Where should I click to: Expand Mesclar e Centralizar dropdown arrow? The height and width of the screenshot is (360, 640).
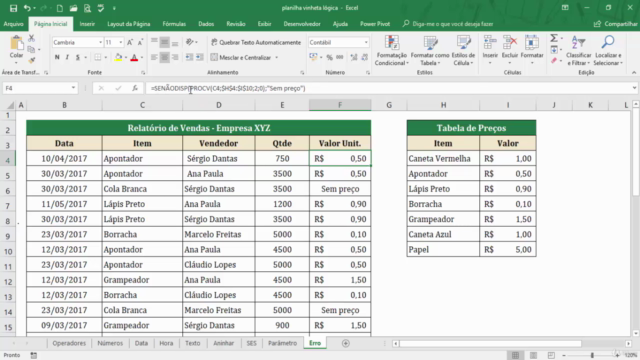[x=277, y=58]
